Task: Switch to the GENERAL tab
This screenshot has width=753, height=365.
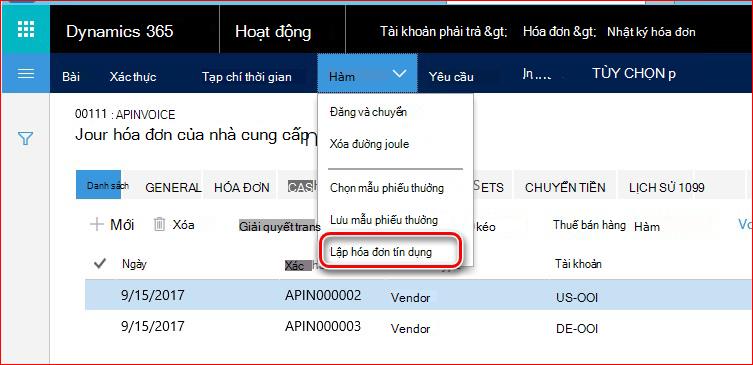Action: [x=173, y=187]
